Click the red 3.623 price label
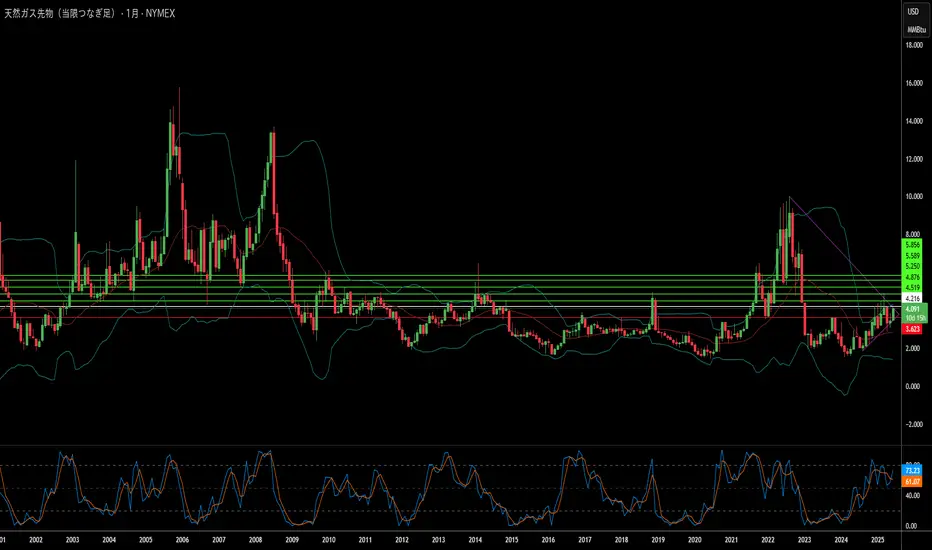The image size is (932, 550). coord(912,328)
